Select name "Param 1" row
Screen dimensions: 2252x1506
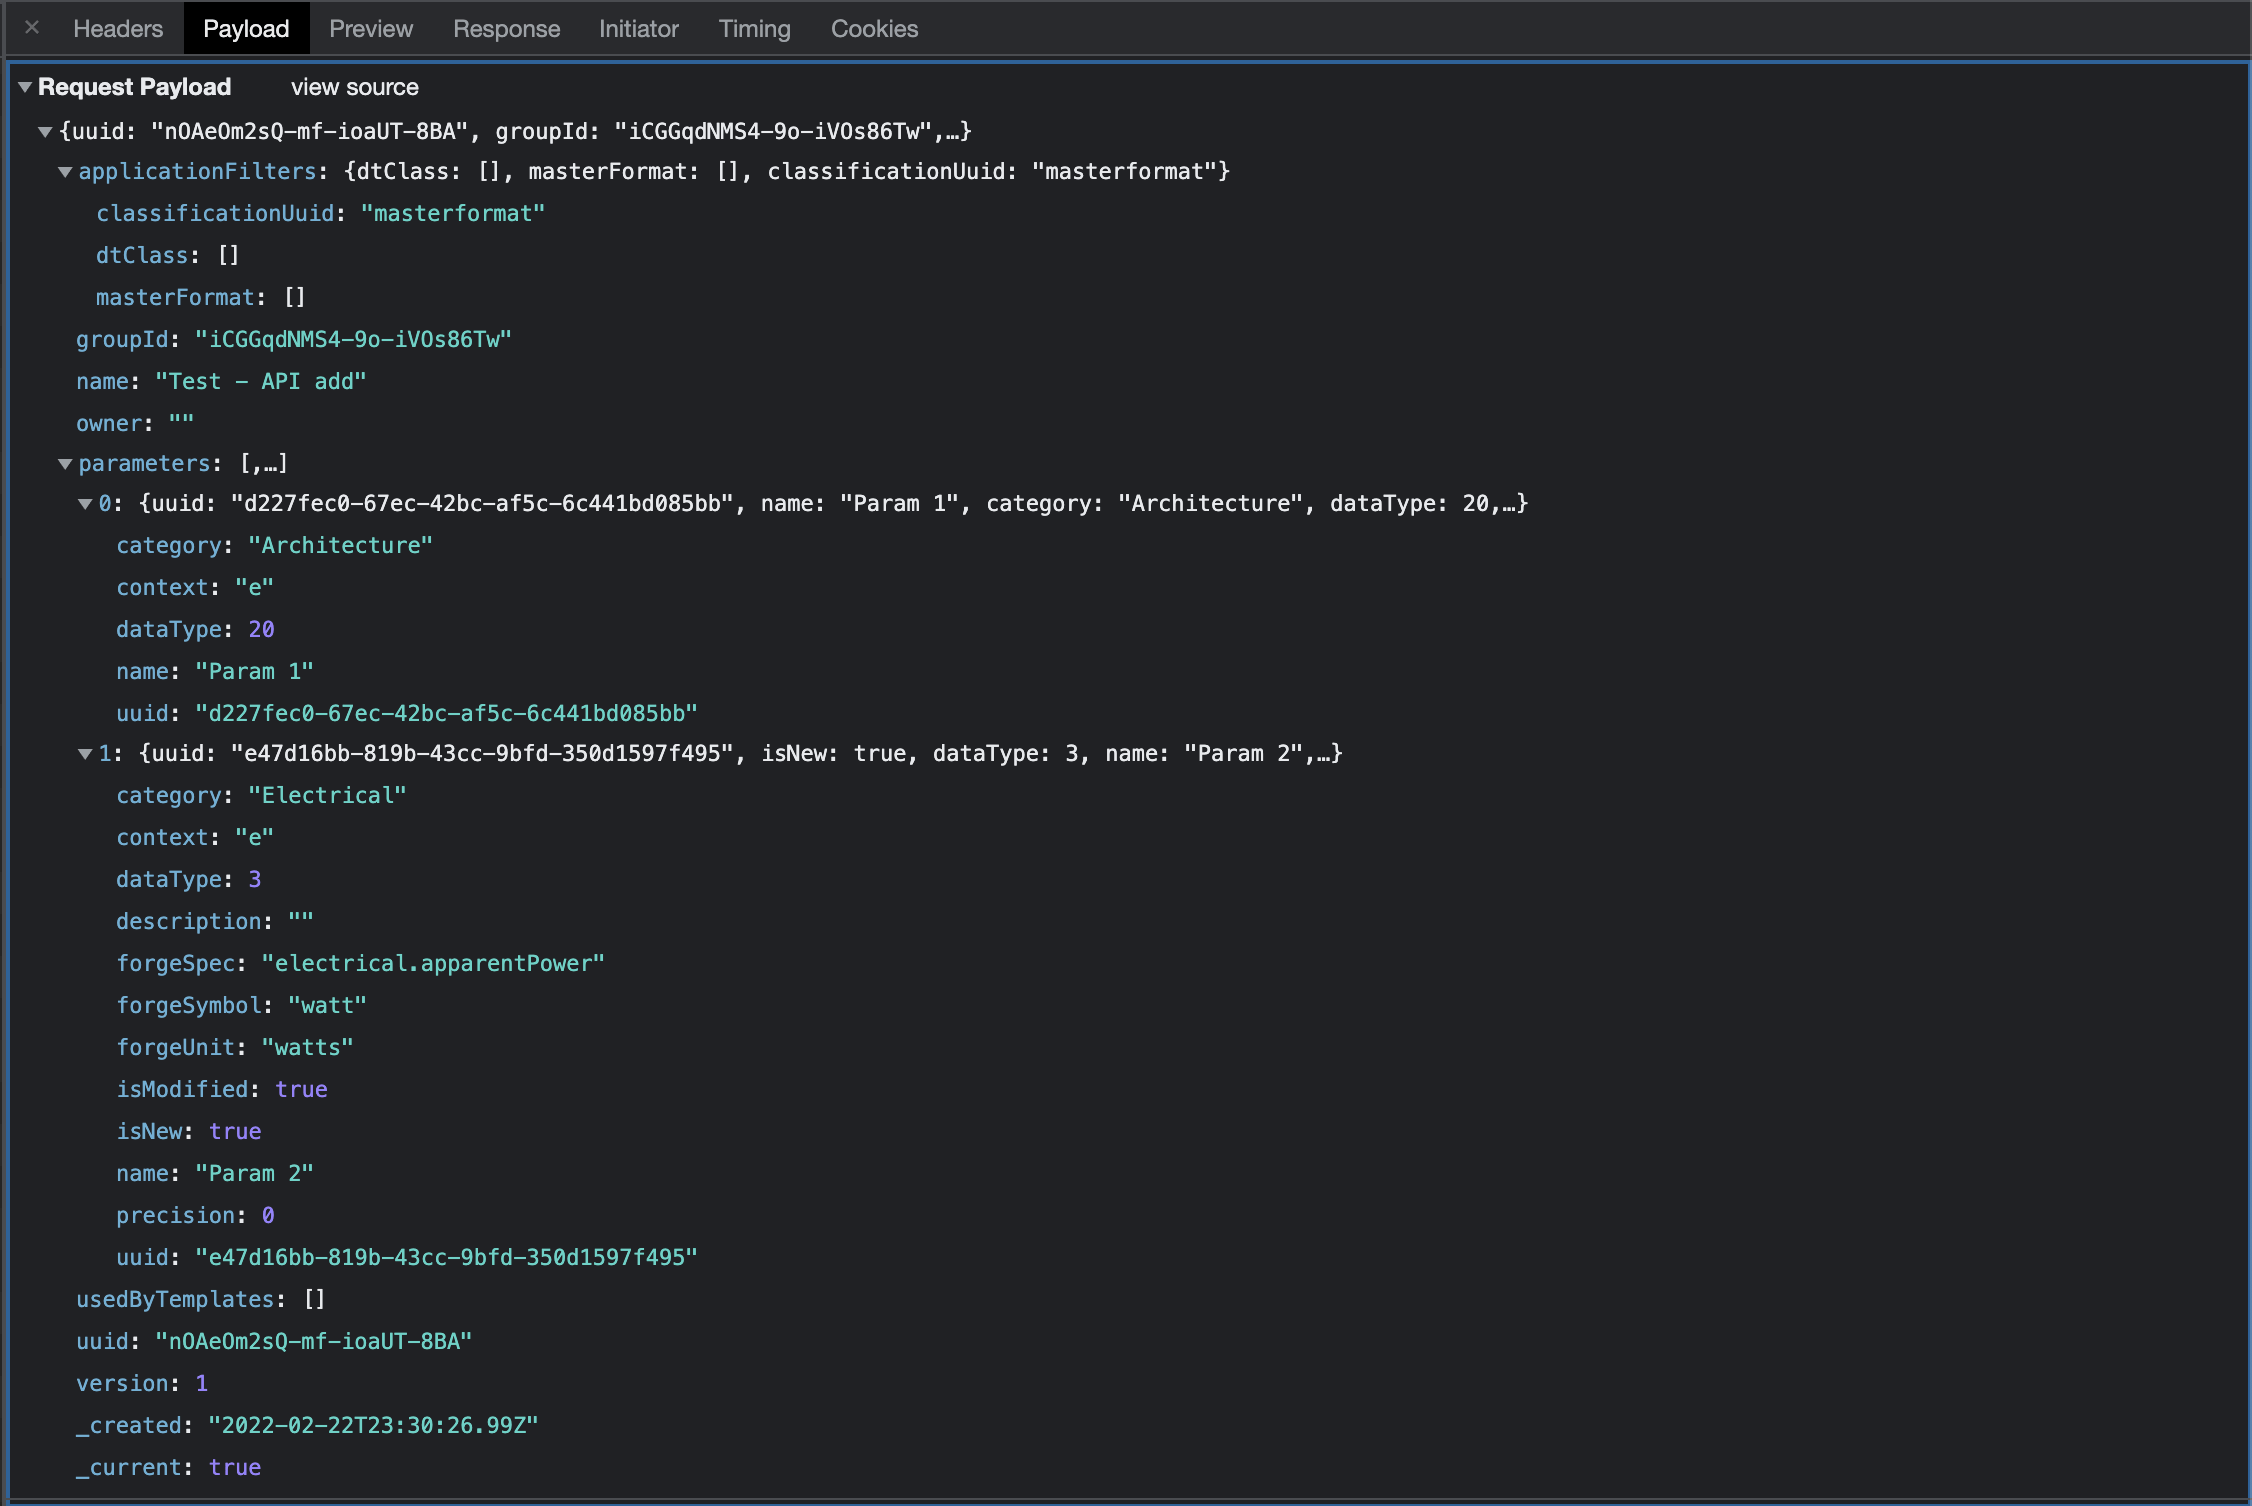click(215, 672)
